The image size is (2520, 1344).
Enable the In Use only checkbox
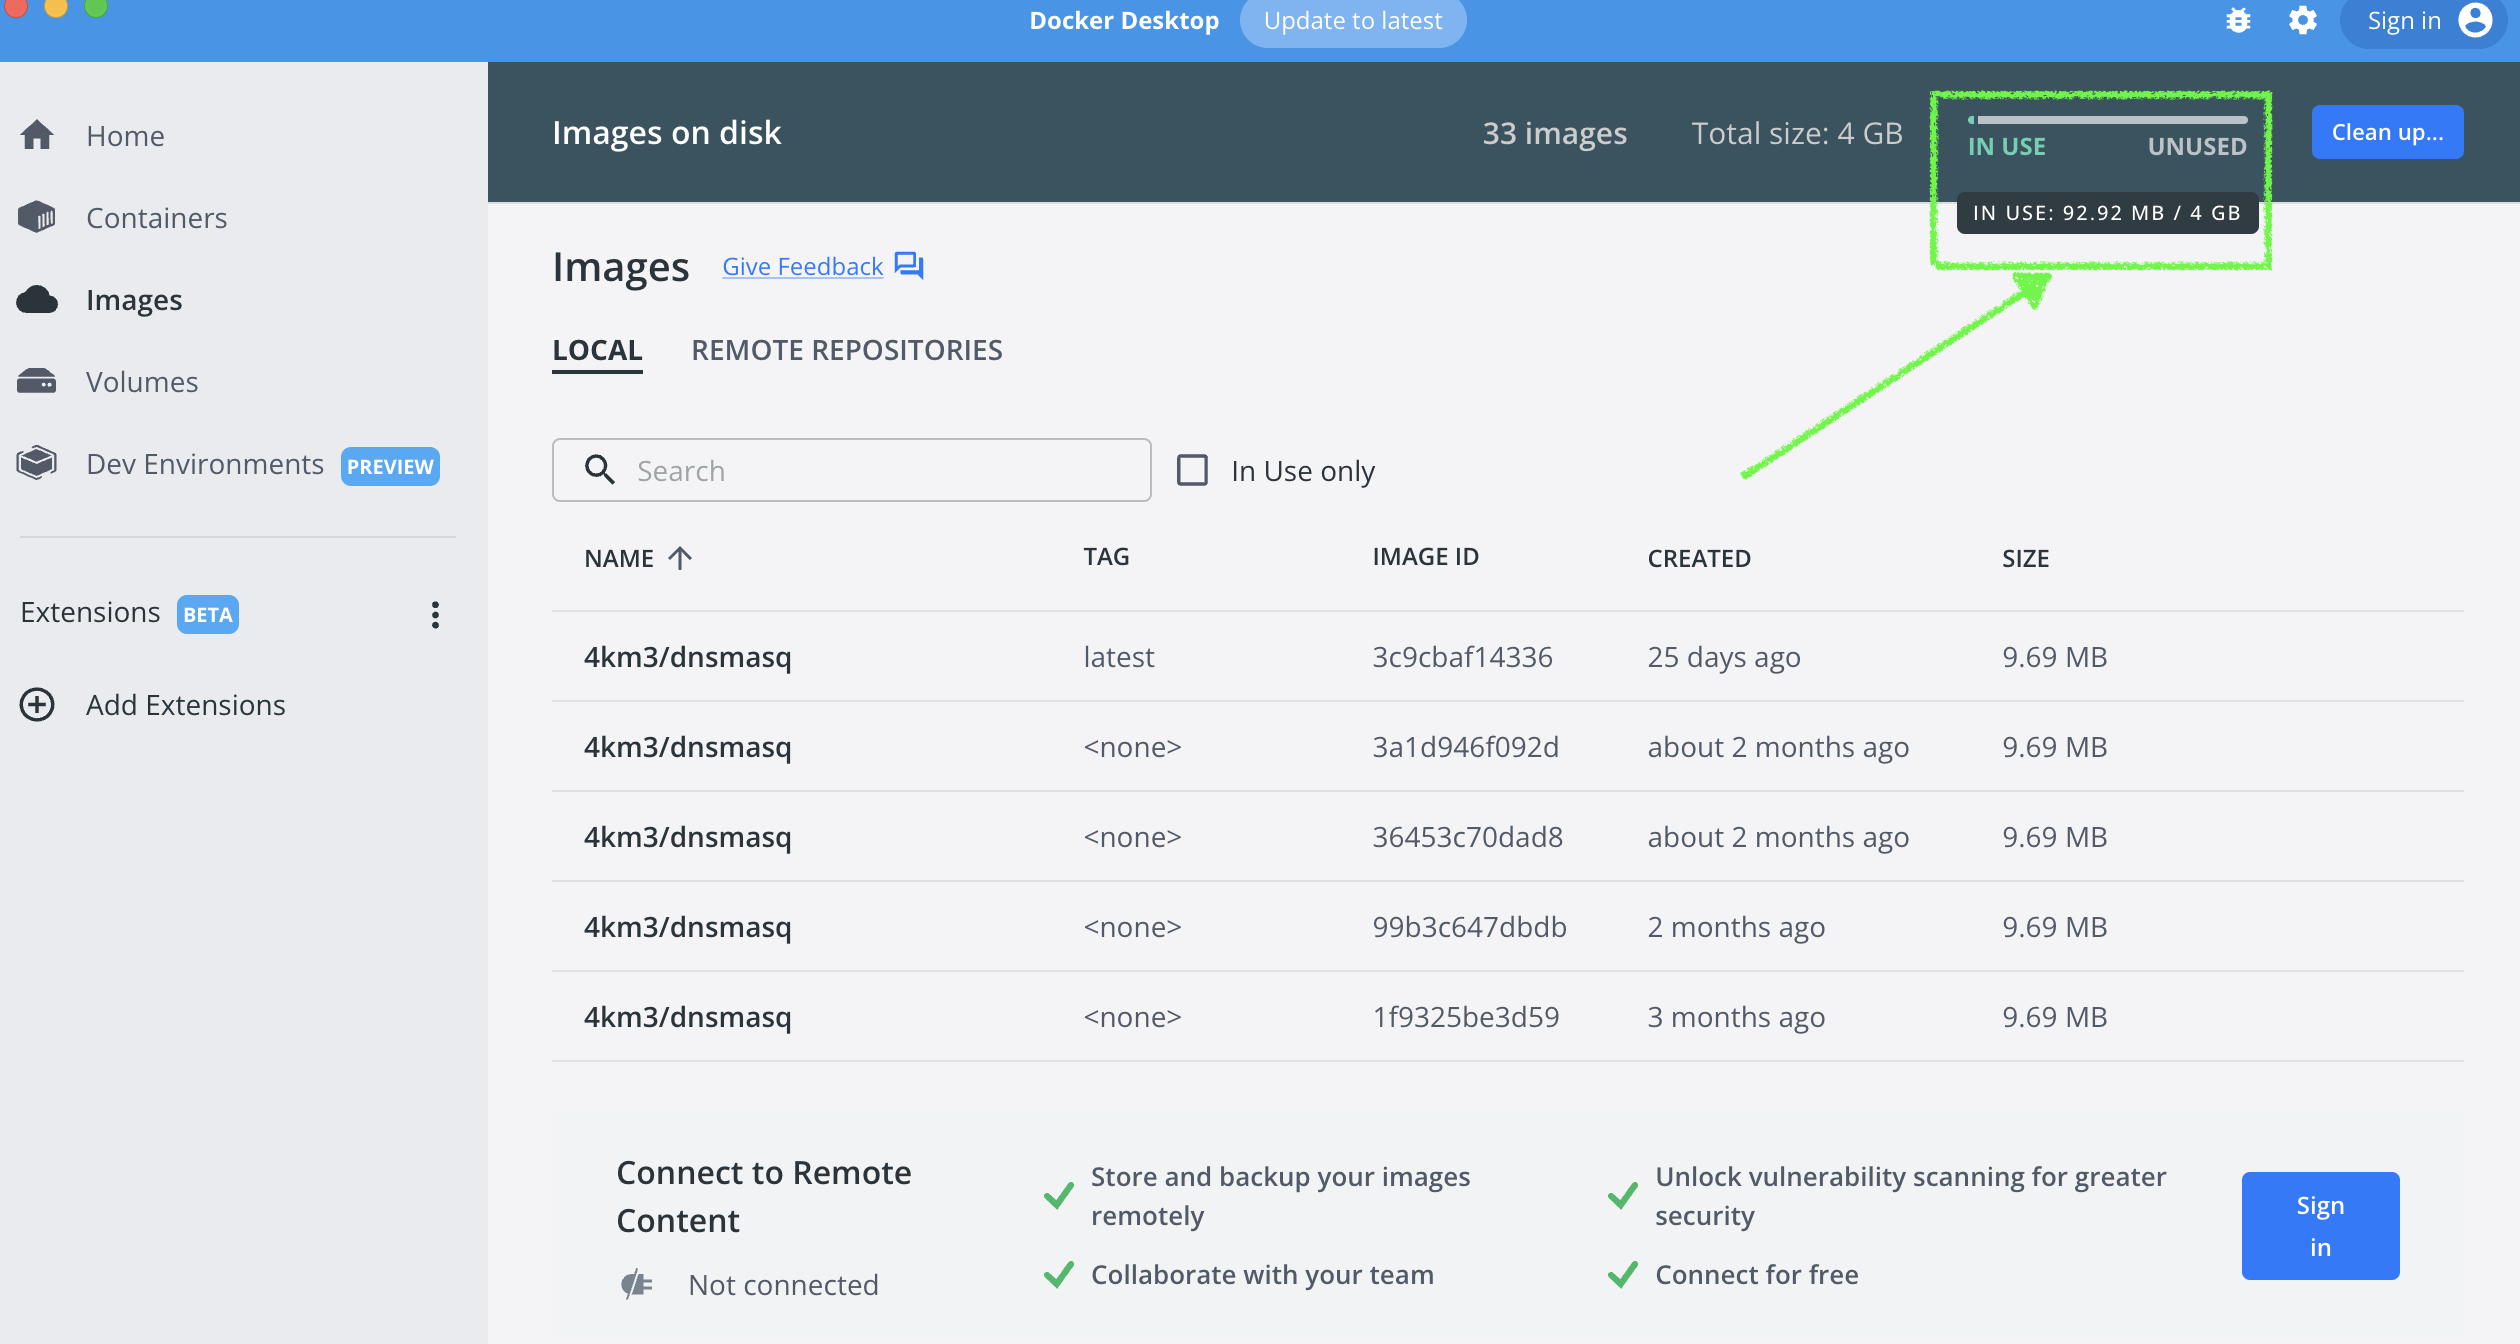pyautogui.click(x=1192, y=470)
